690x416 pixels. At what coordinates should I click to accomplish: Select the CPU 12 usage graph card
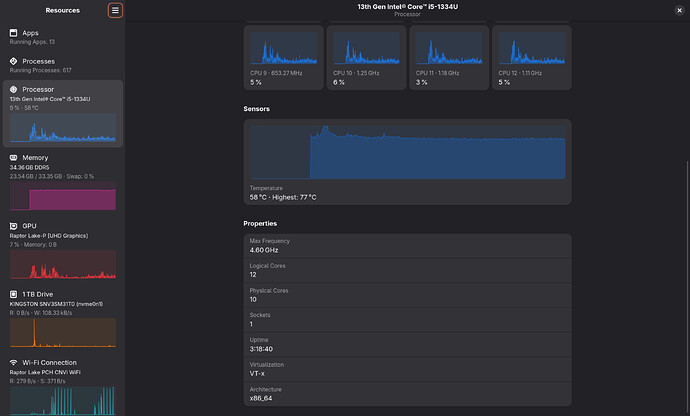(532, 58)
